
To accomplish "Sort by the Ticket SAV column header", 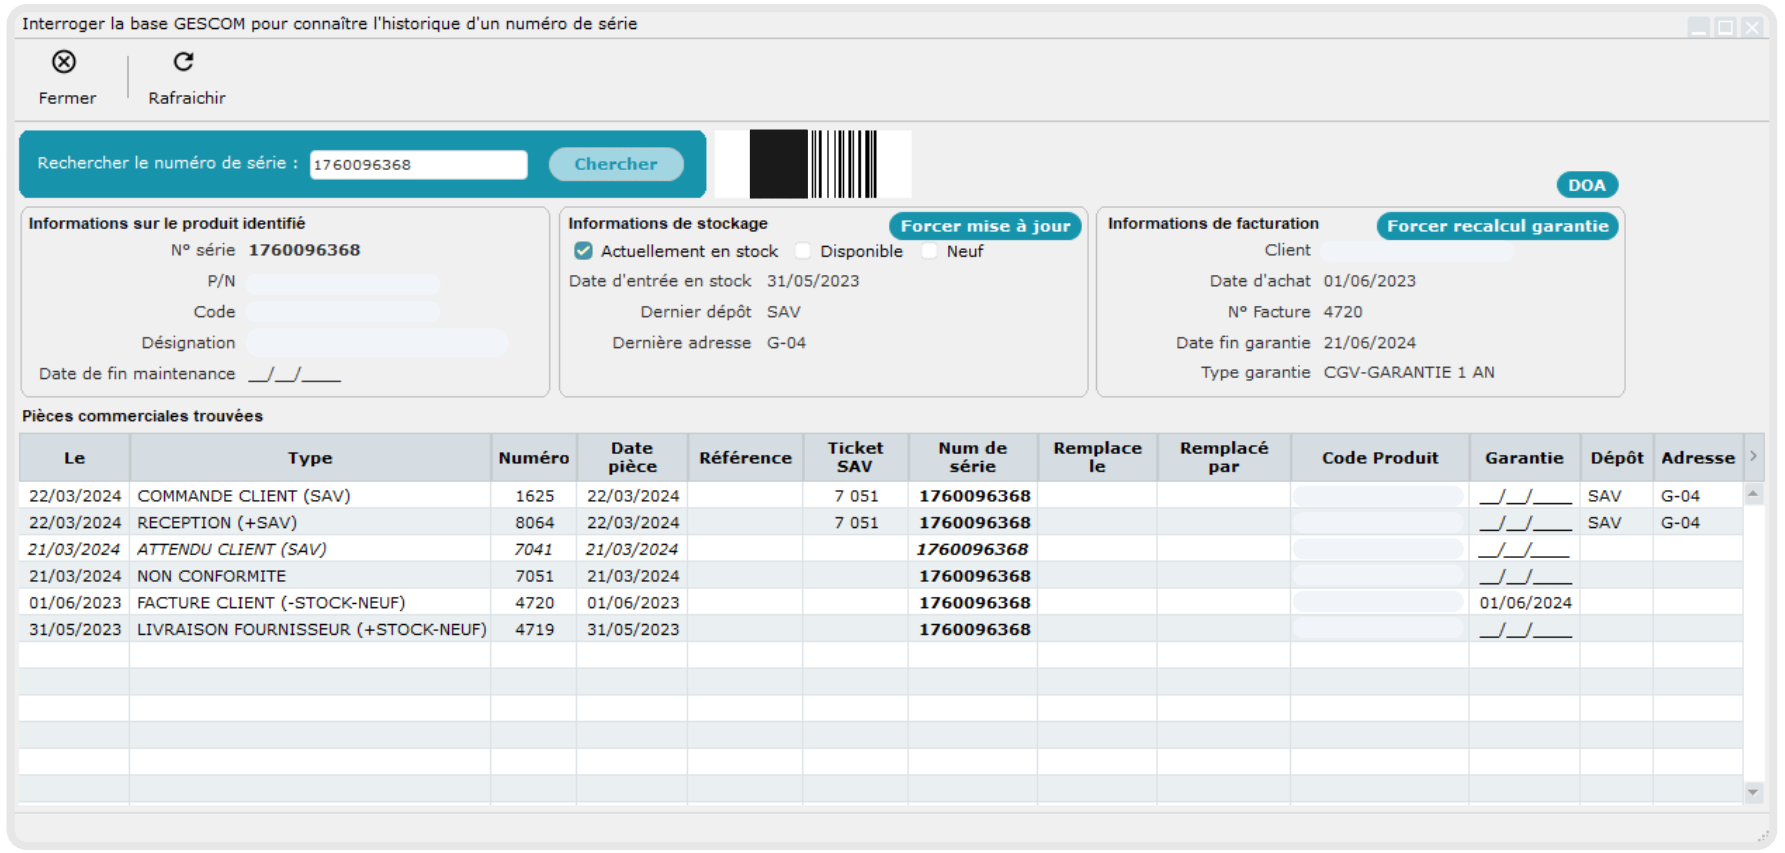I will pyautogui.click(x=855, y=458).
